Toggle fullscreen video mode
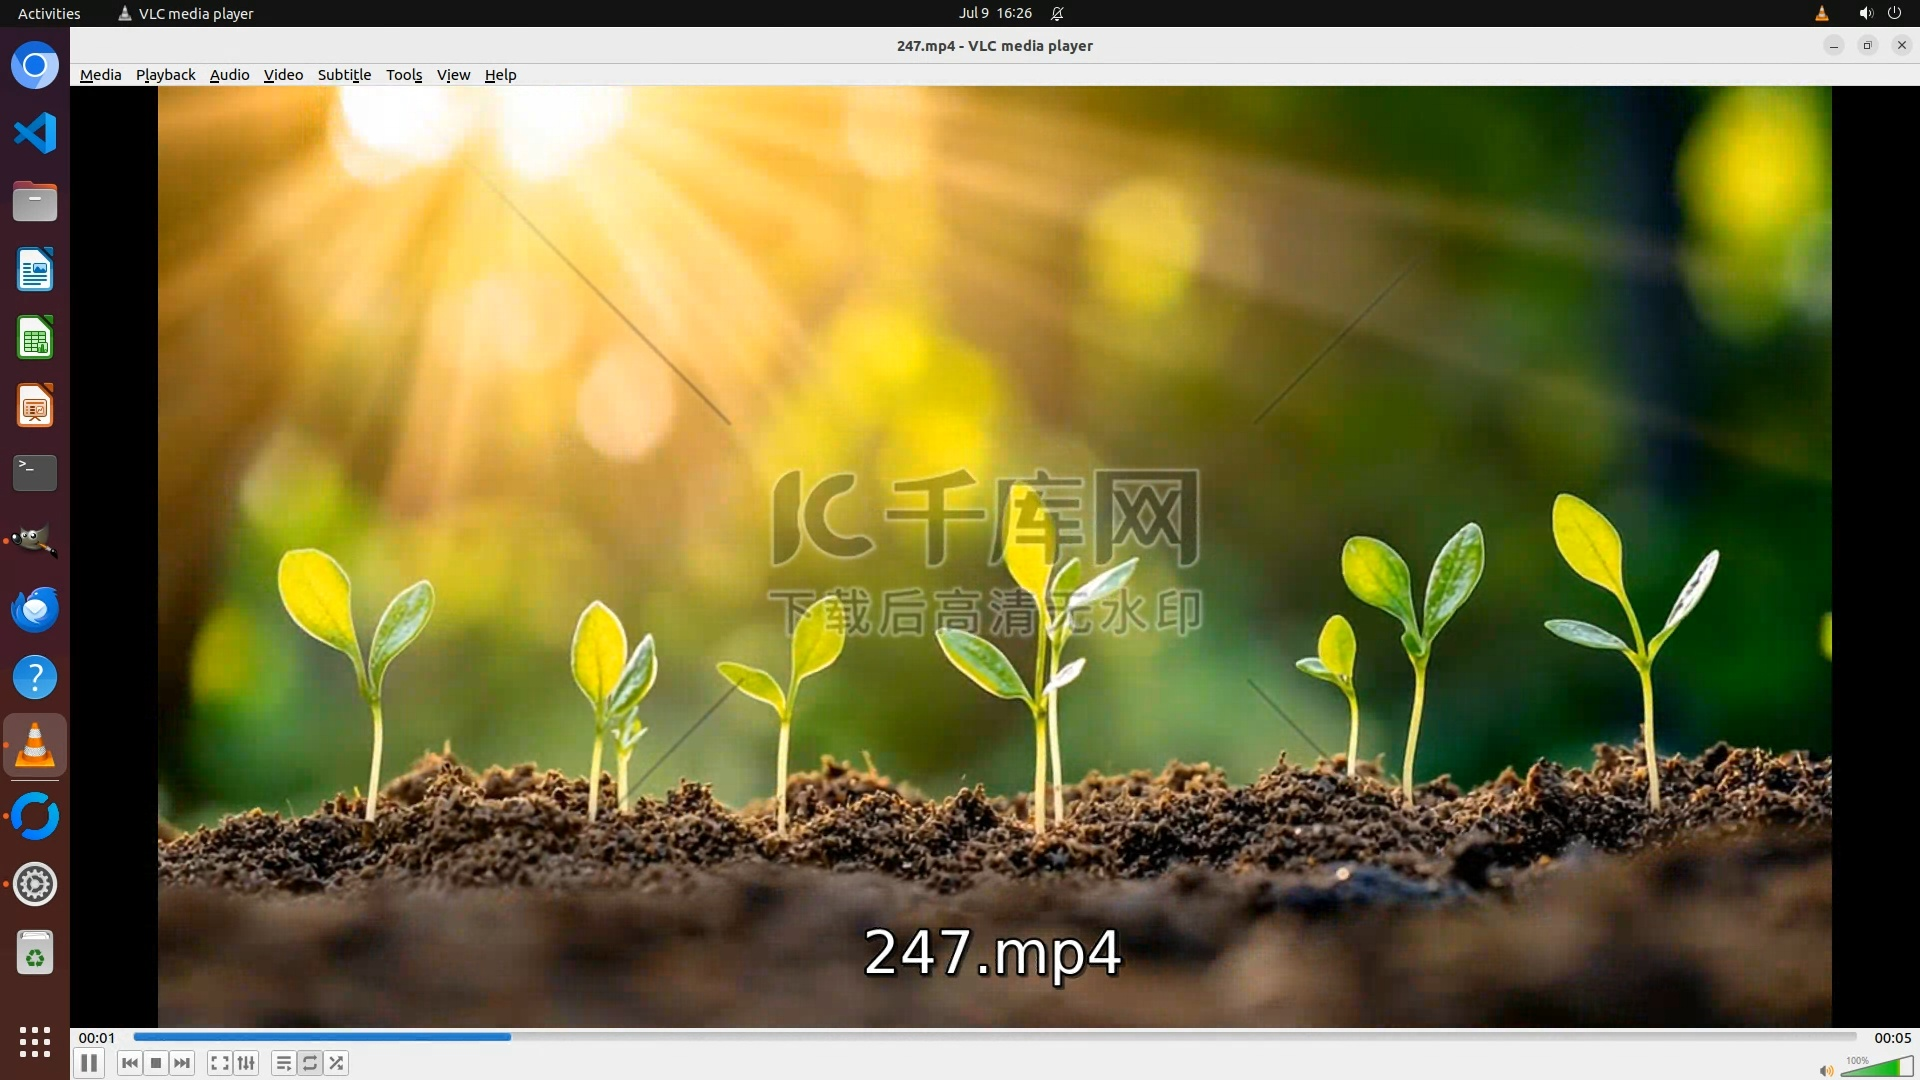 [x=220, y=1063]
